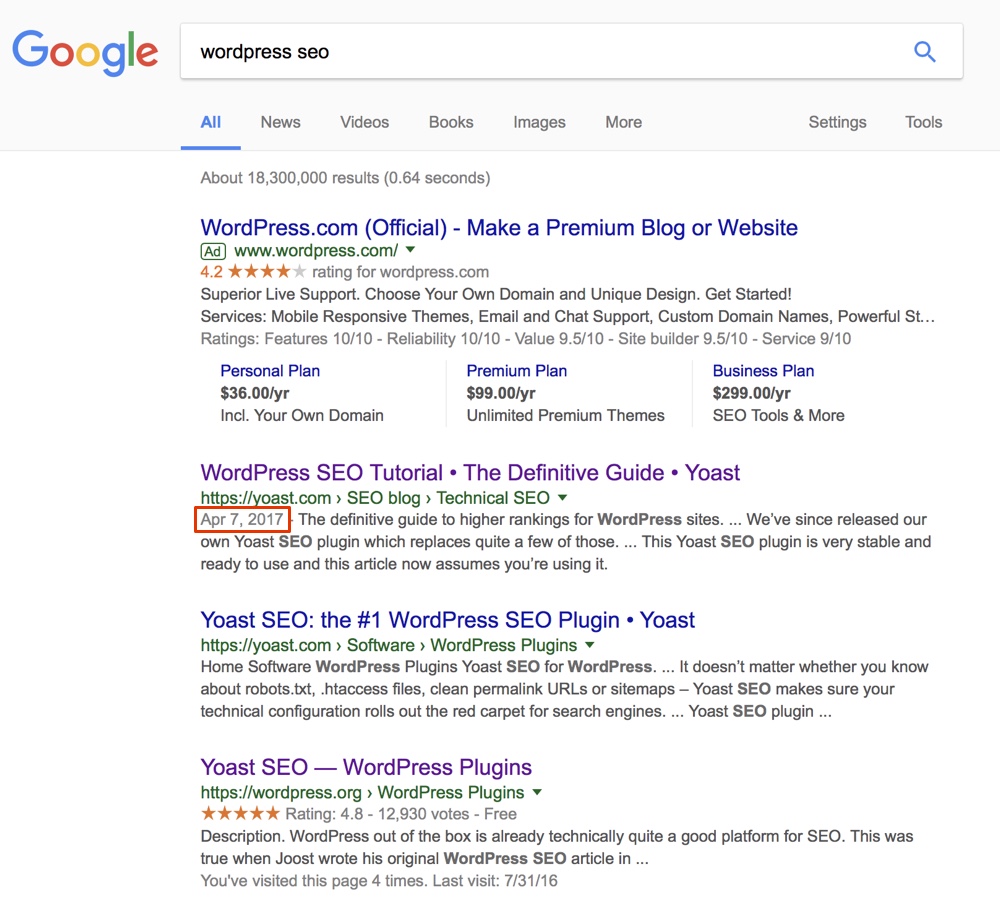This screenshot has height=910, width=1000.
Task: Click the Incl. Your Own Domain text
Action: 302,416
